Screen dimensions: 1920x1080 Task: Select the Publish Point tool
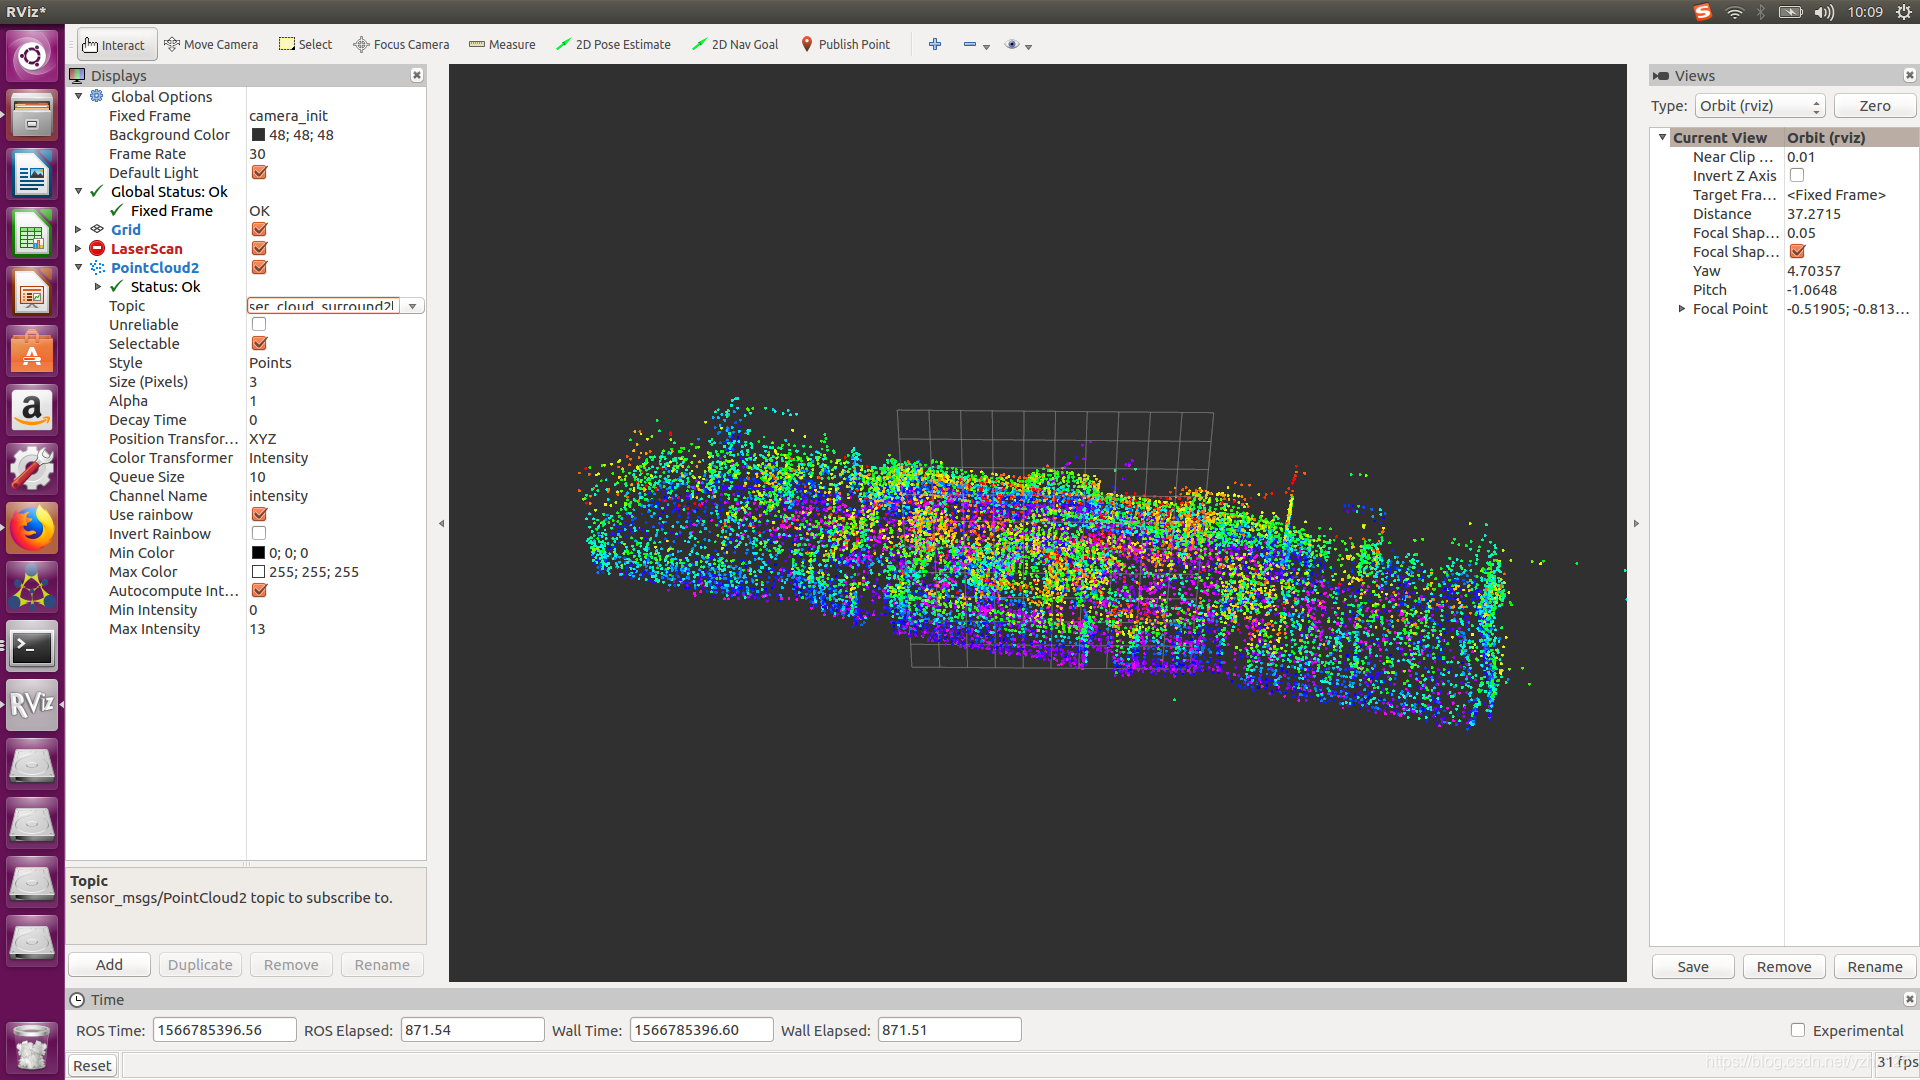coord(845,45)
